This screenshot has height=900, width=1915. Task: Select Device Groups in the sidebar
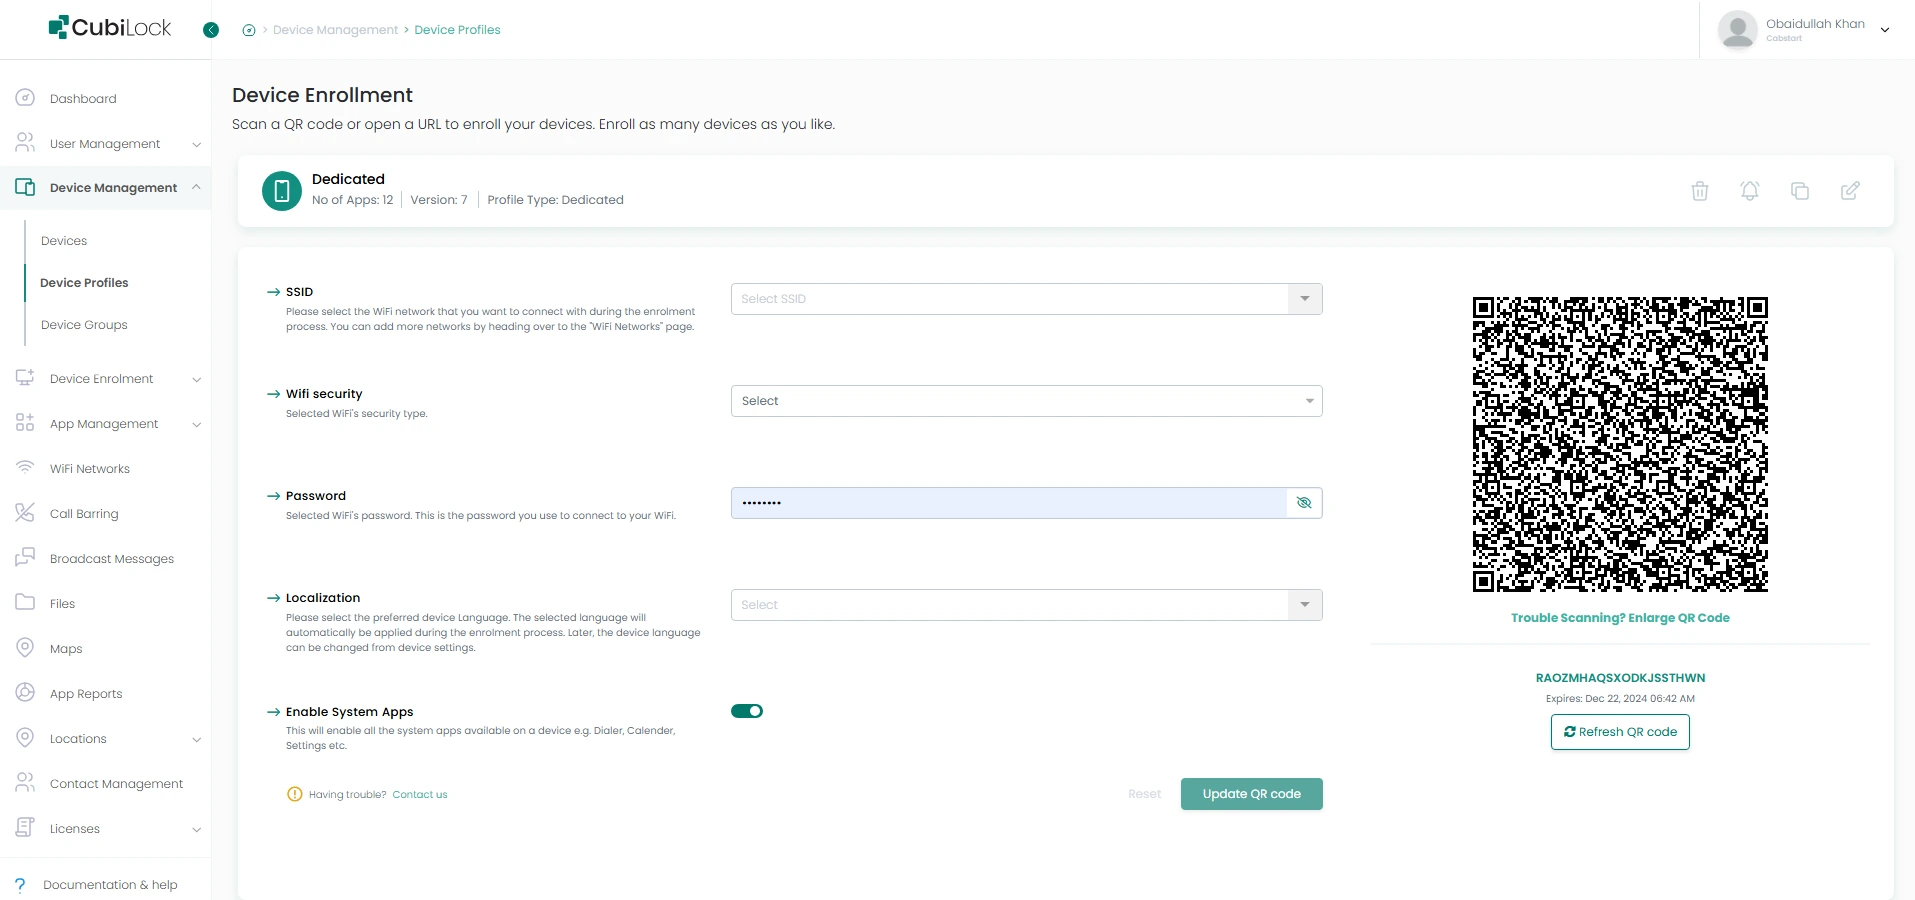pos(84,325)
